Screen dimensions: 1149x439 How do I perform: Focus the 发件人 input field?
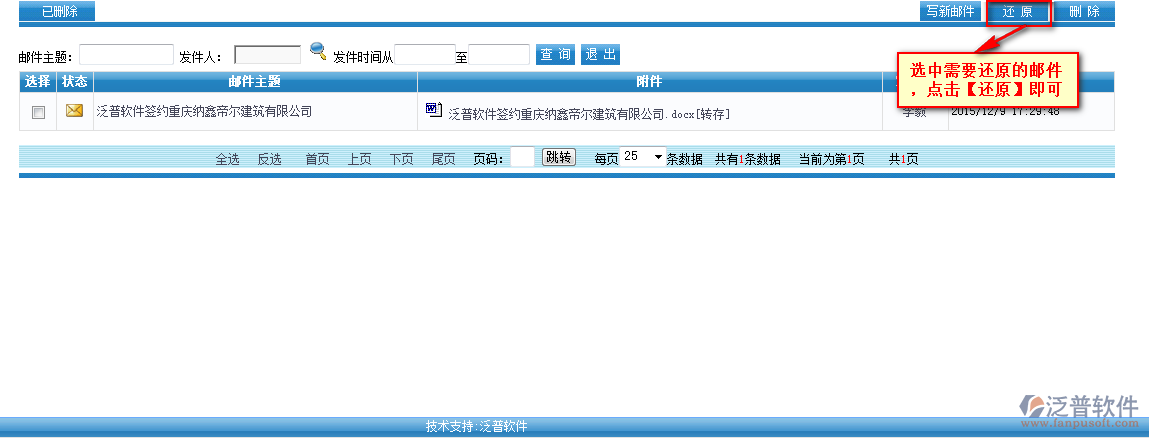tap(267, 54)
